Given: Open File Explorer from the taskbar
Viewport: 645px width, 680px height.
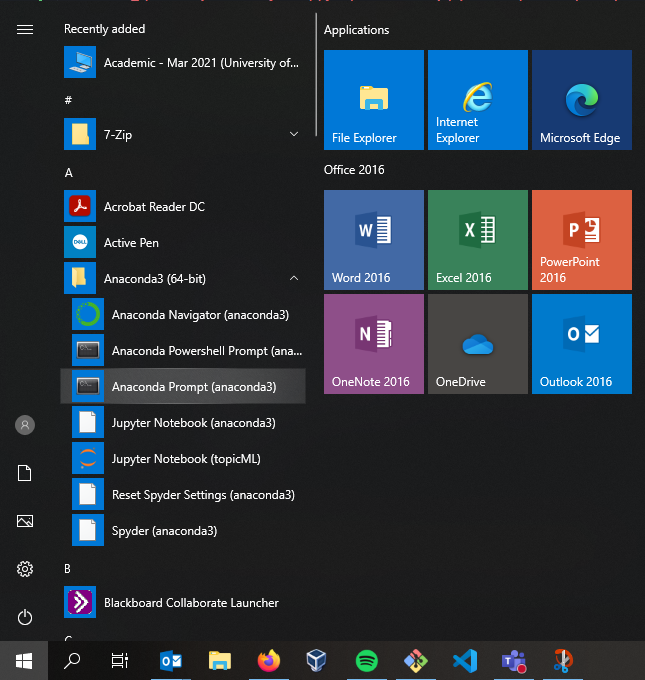Looking at the screenshot, I should click(220, 660).
